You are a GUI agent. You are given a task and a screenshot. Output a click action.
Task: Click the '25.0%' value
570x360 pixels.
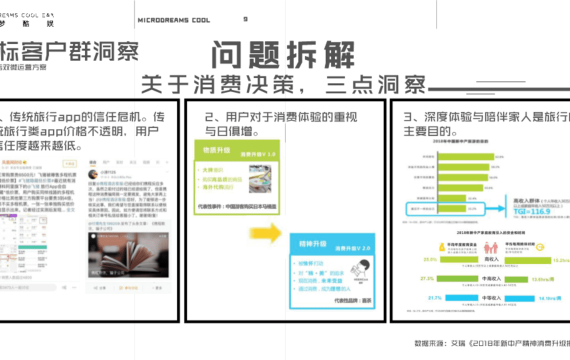point(430,260)
